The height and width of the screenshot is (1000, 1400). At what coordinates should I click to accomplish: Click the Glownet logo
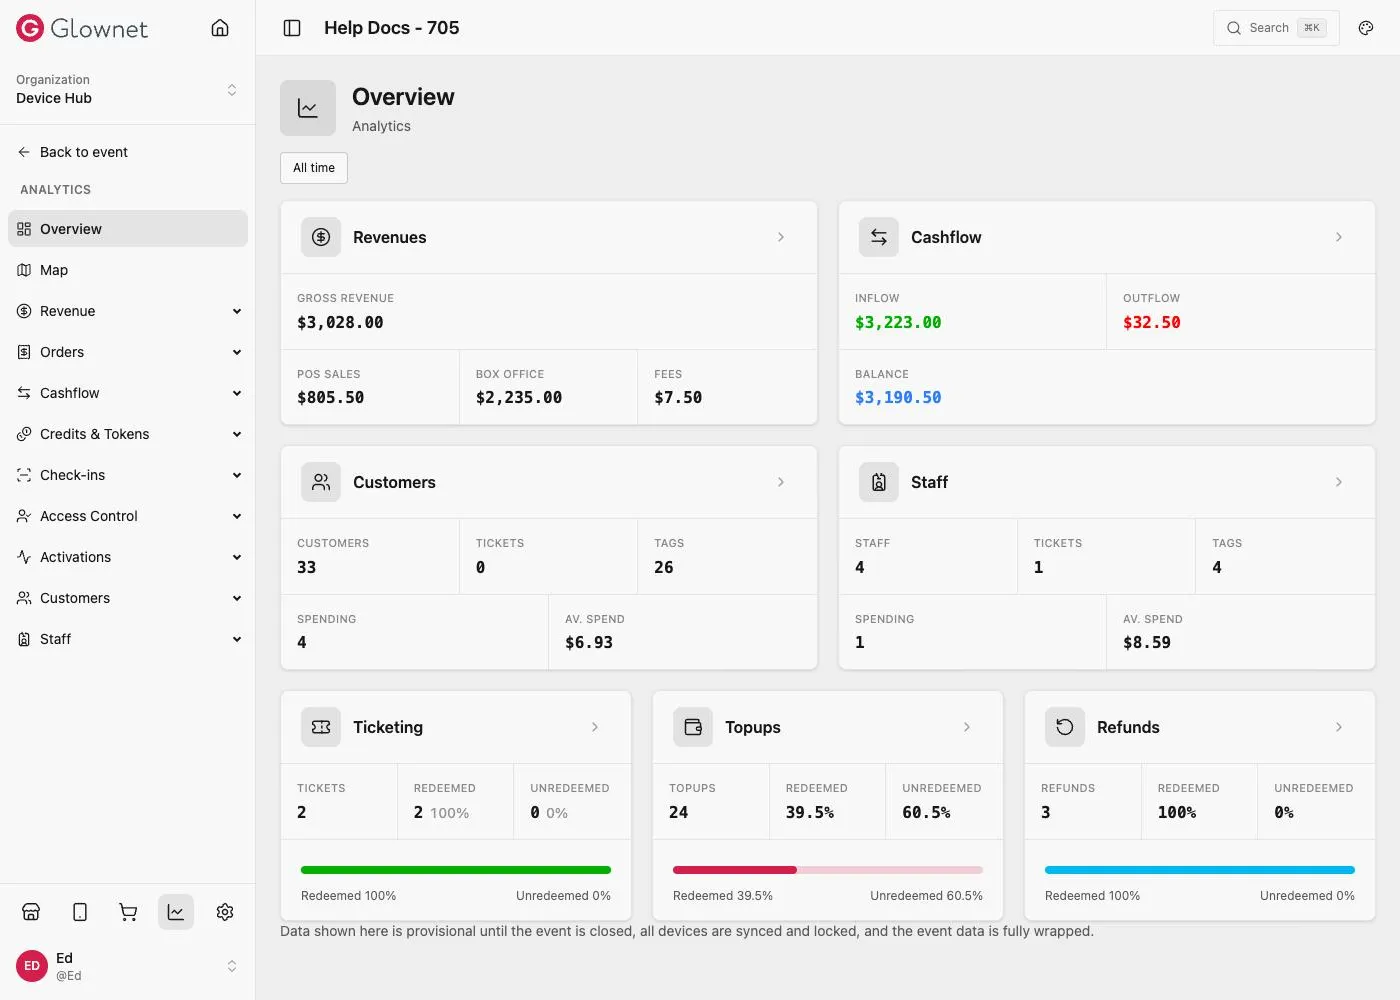pyautogui.click(x=82, y=28)
